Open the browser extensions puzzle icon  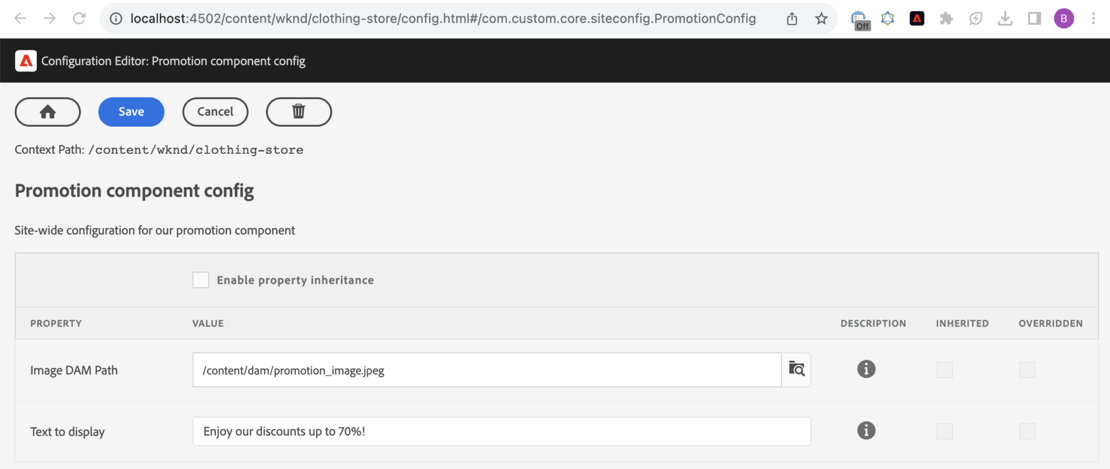click(x=946, y=19)
